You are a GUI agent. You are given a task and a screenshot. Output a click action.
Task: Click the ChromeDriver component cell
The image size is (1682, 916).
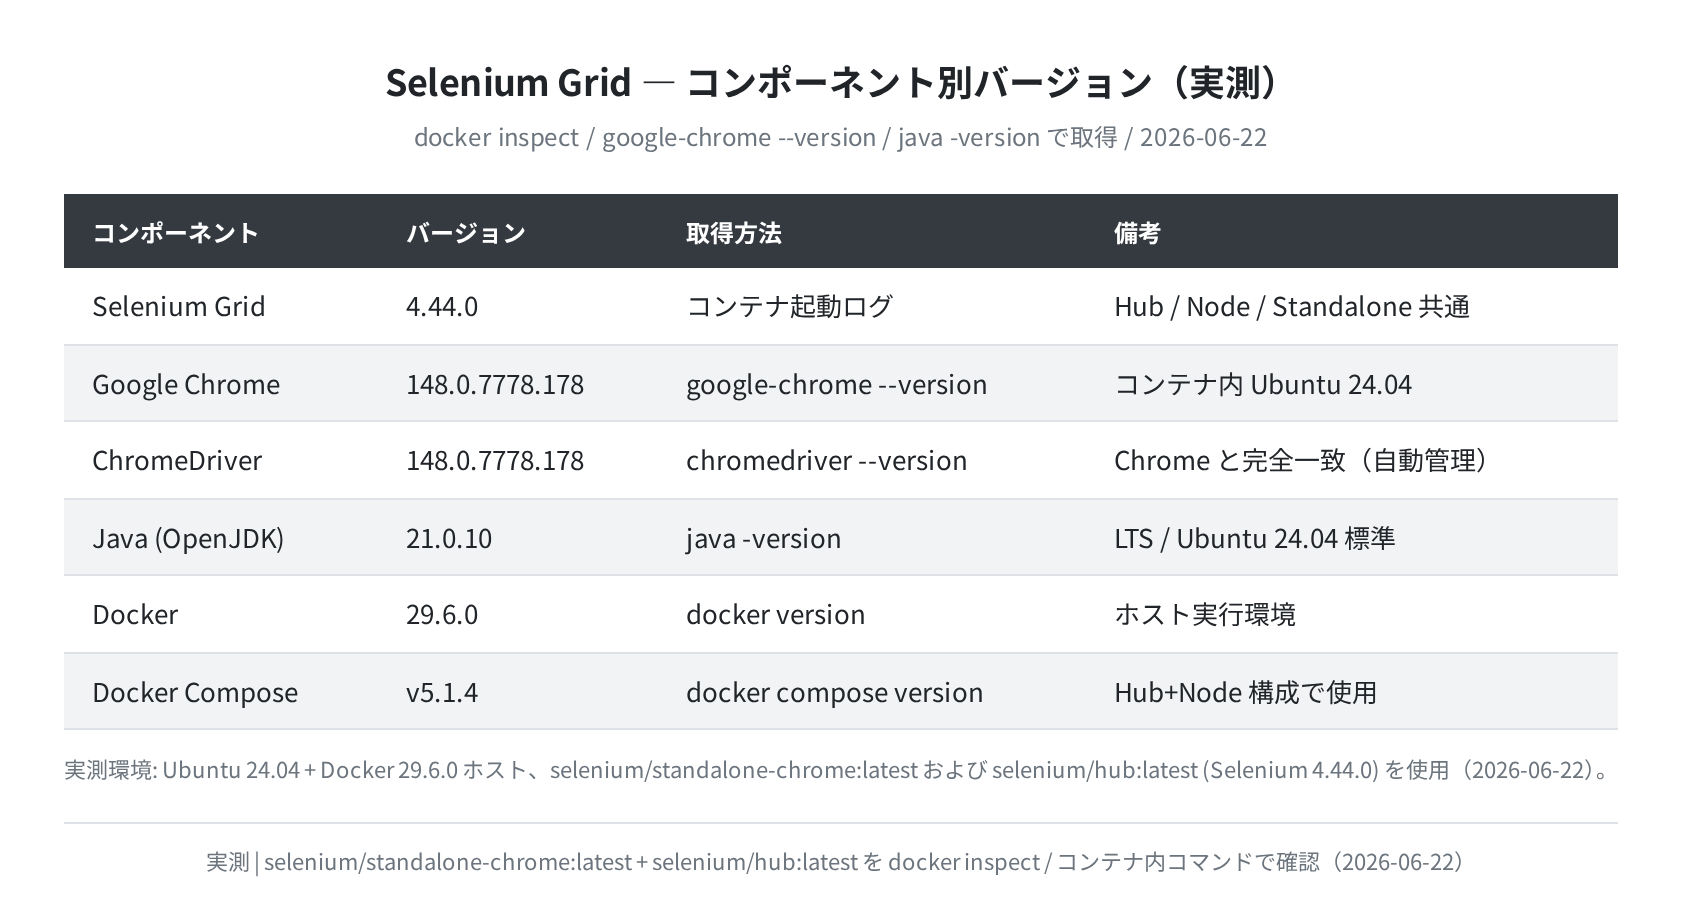point(177,460)
